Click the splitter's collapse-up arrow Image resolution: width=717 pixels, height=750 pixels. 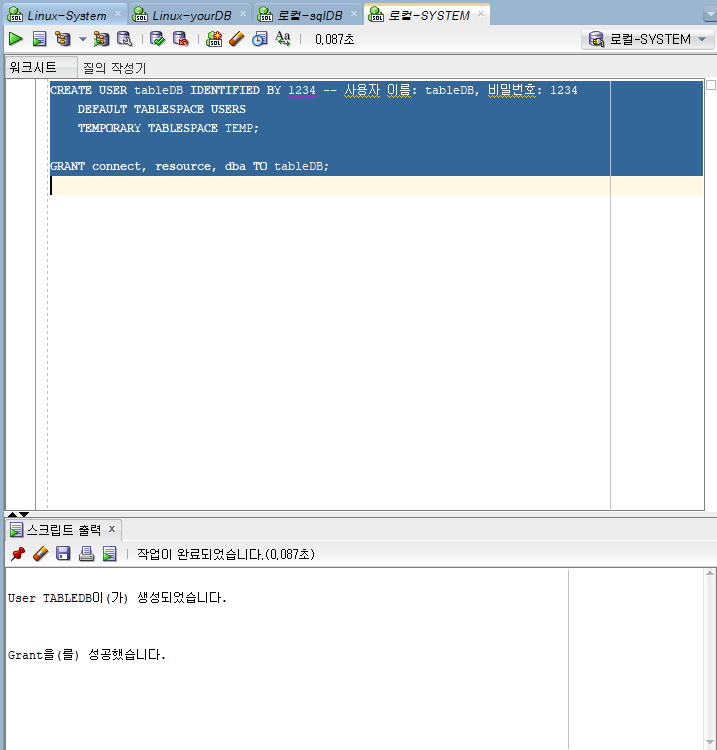pos(12,514)
